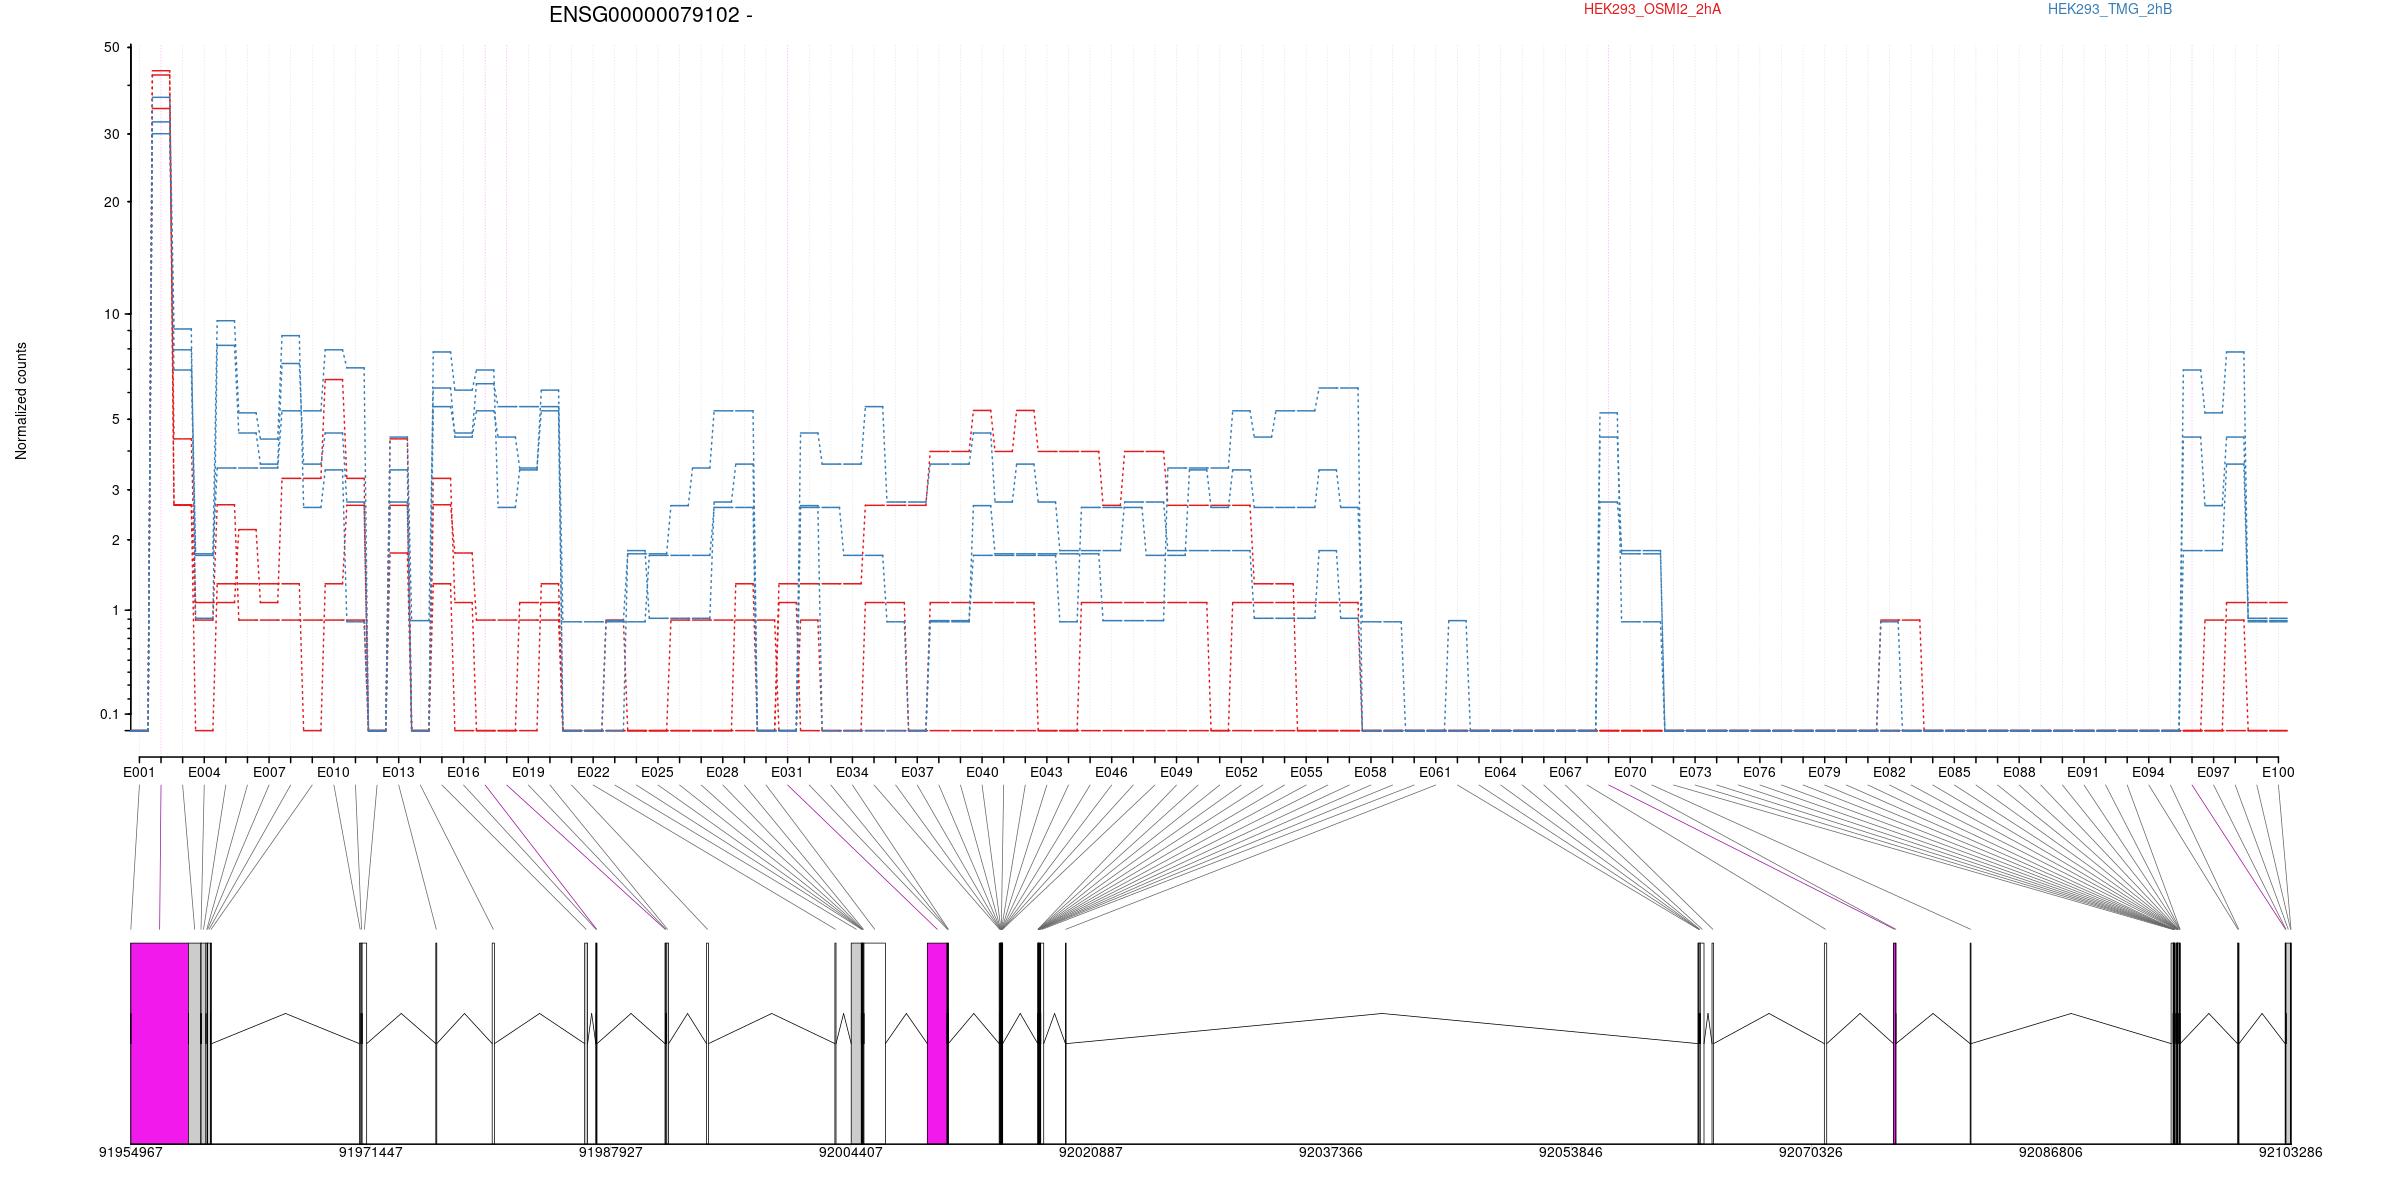
Task: Select exon bin label E058
Action: (x=1370, y=772)
